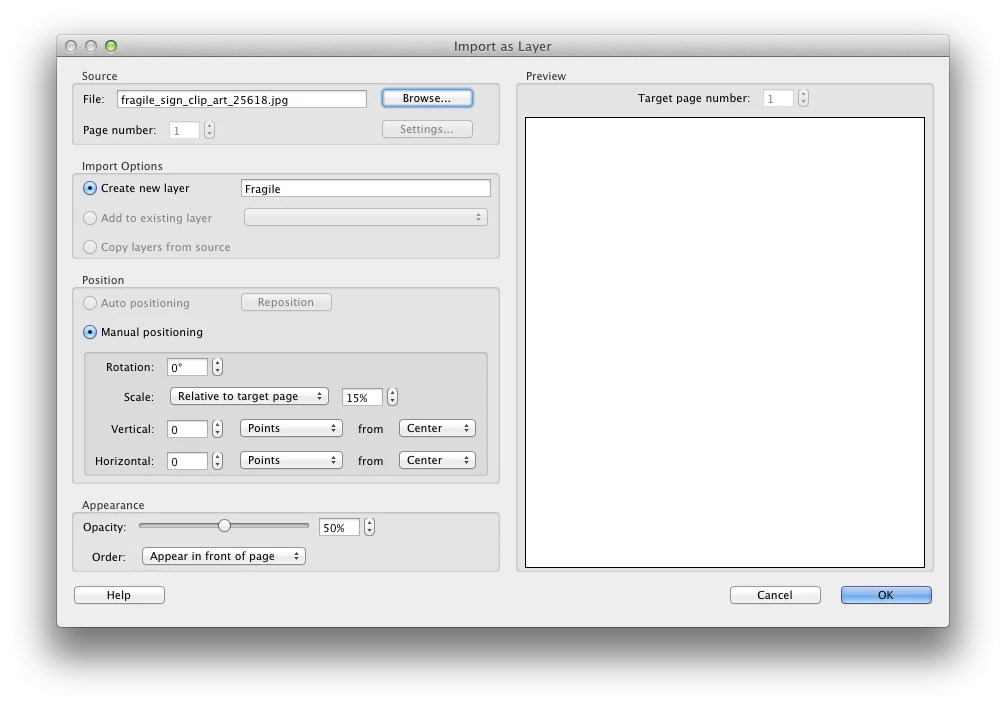Click the File name input field
This screenshot has width=1006, height=706.
242,99
